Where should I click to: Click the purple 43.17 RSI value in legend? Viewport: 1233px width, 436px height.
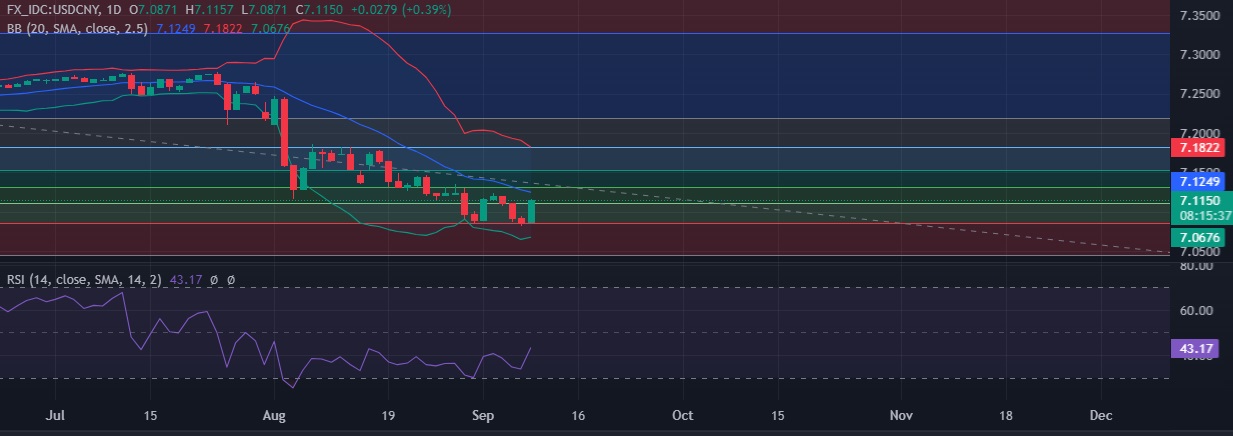(186, 281)
